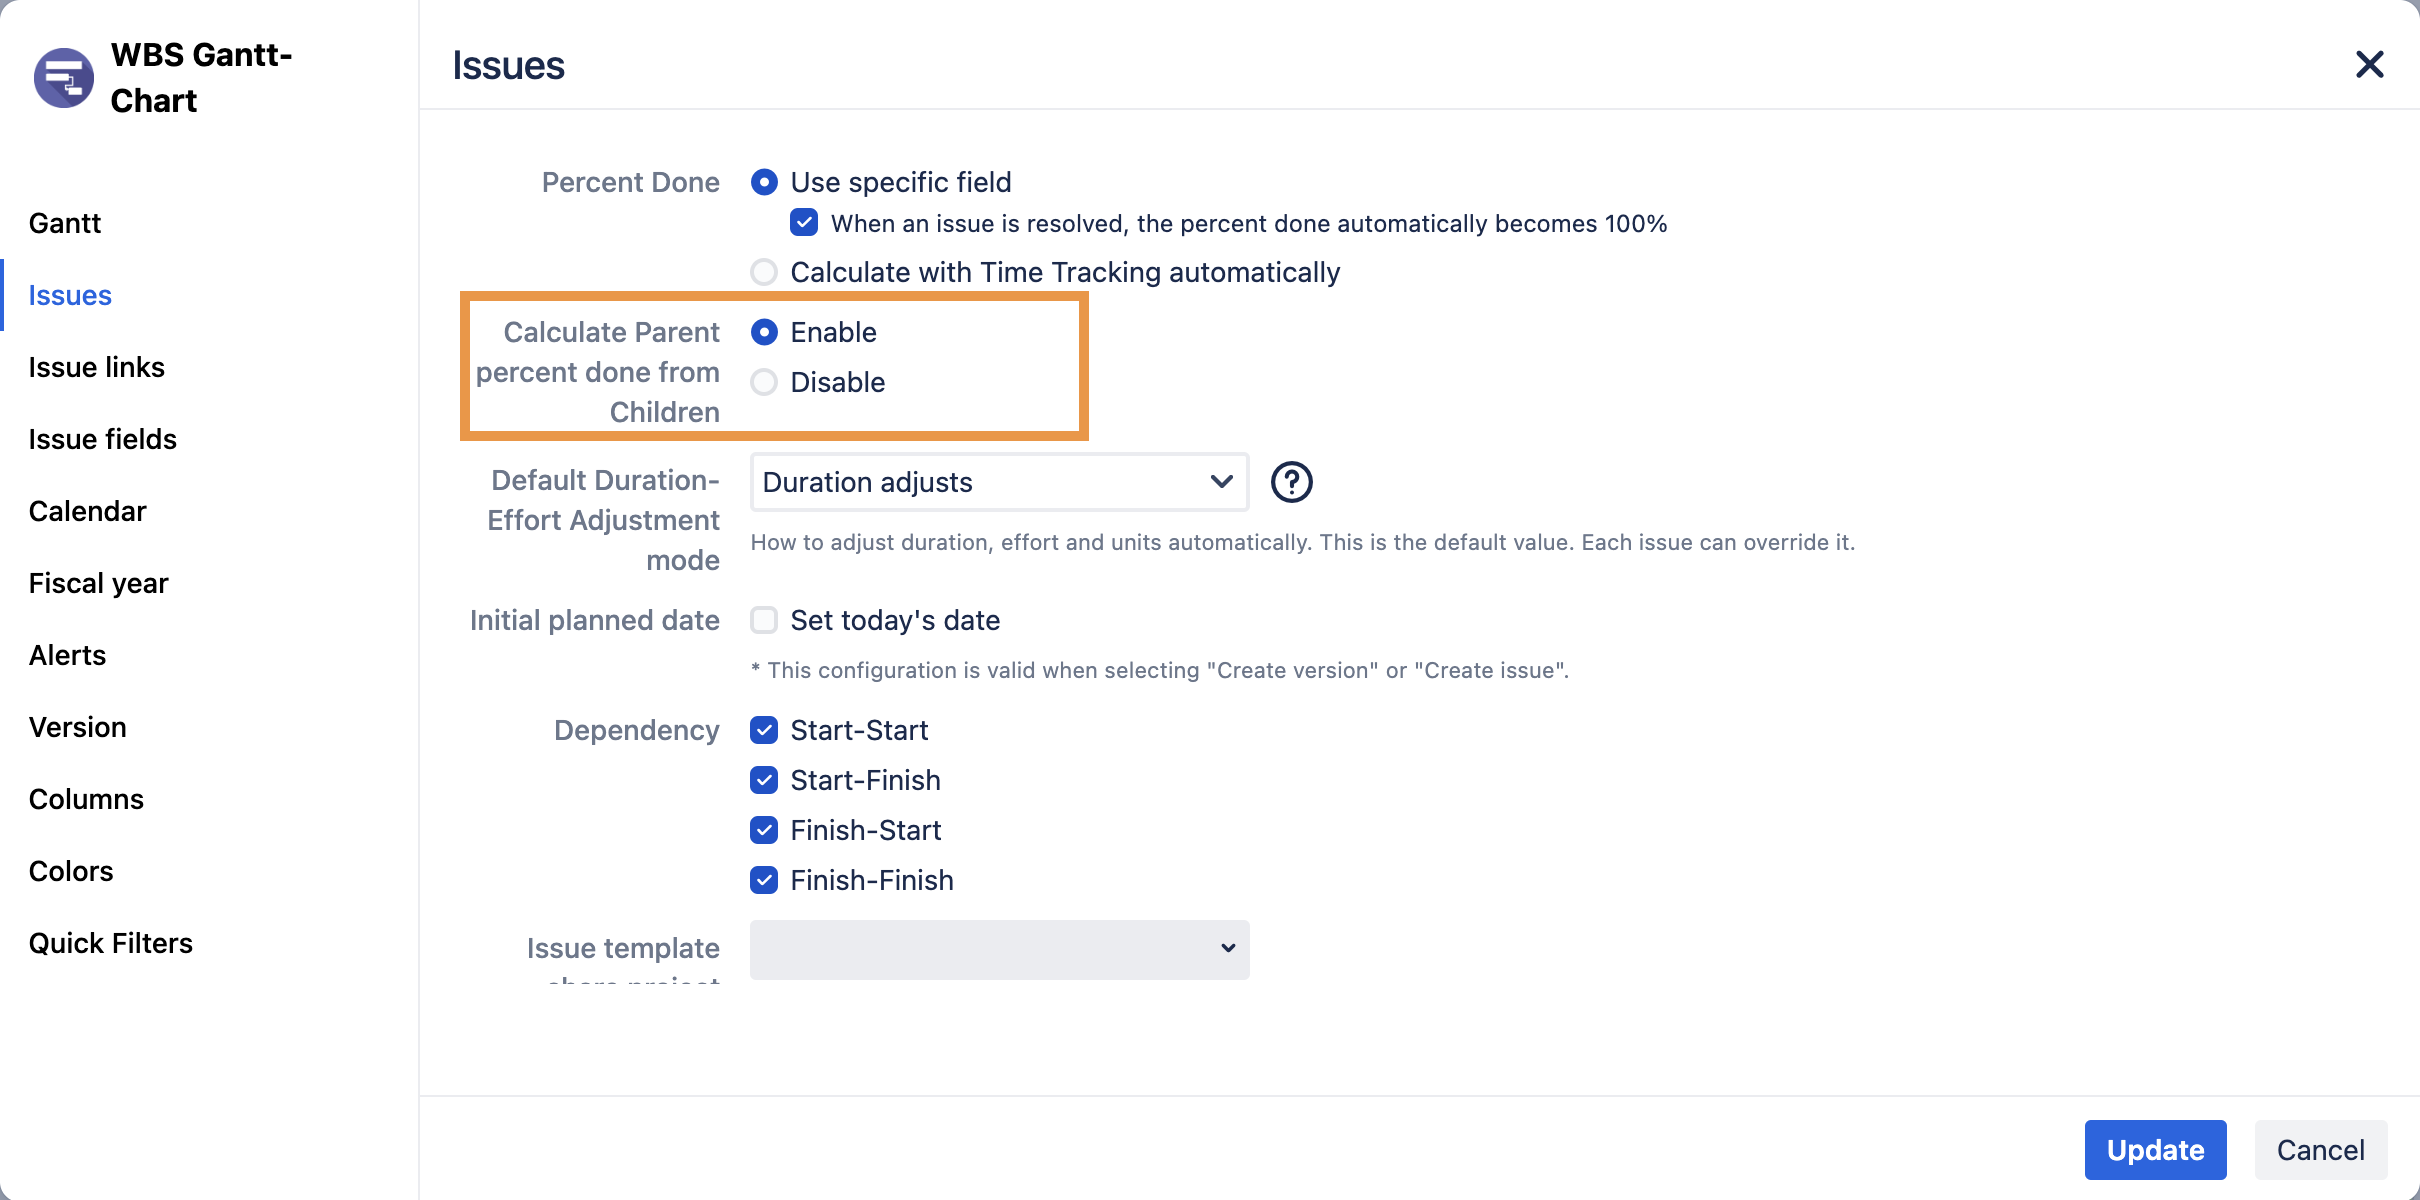2420x1200 pixels.
Task: Open the Calendar settings section
Action: click(x=87, y=511)
